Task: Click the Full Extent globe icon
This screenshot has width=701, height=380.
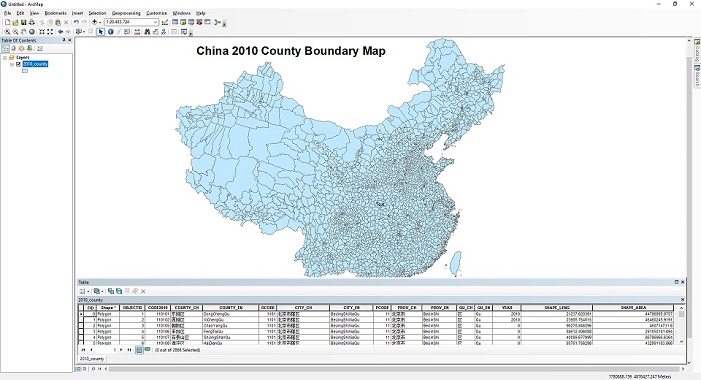Action: [32, 32]
